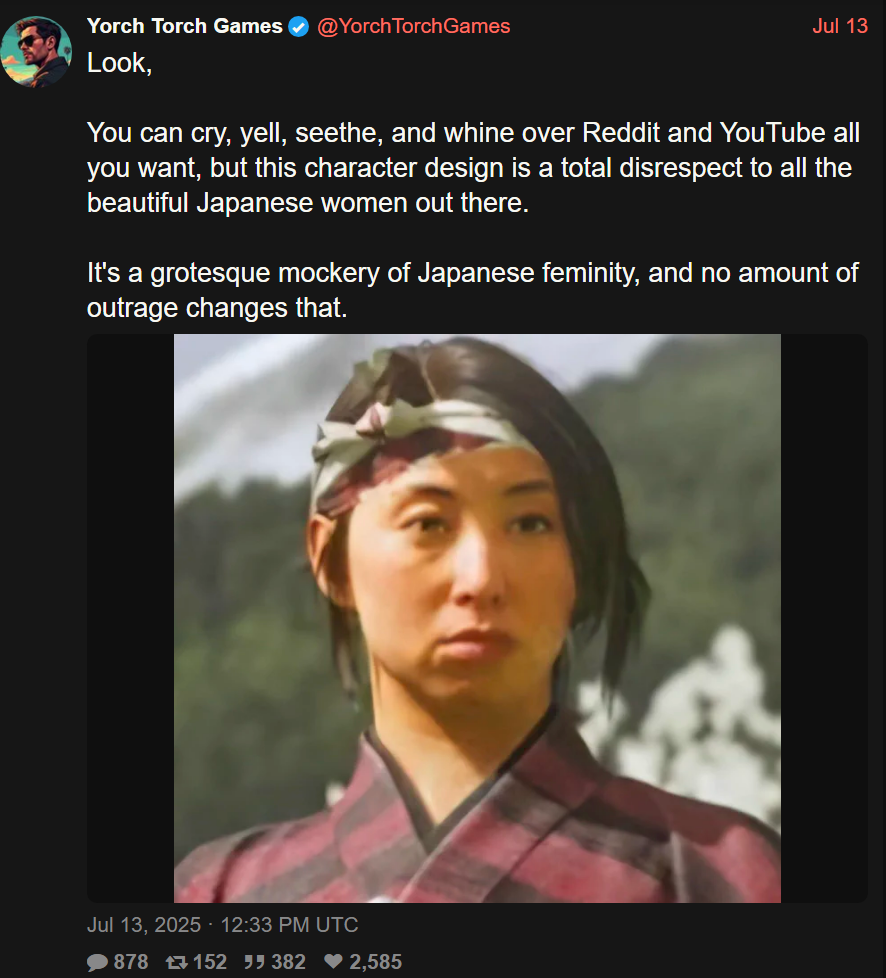Click the 2,585 likes count
This screenshot has width=886, height=978.
click(x=376, y=962)
